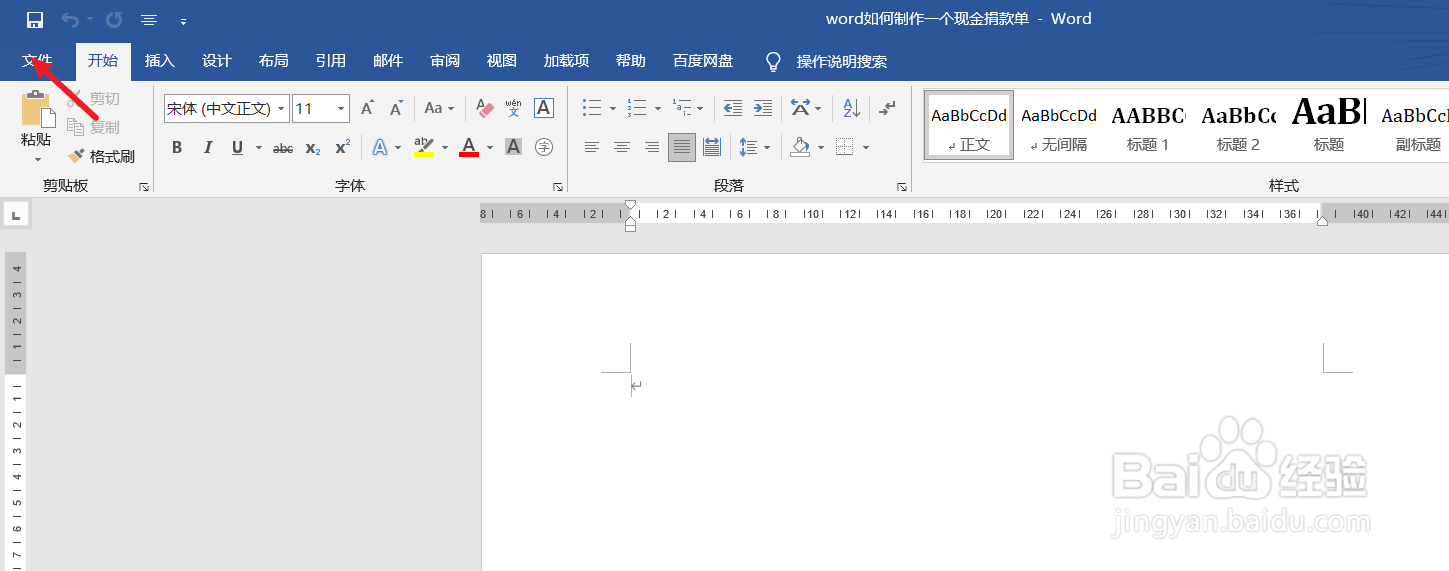
Task: Open line and paragraph spacing icon
Action: [x=748, y=148]
